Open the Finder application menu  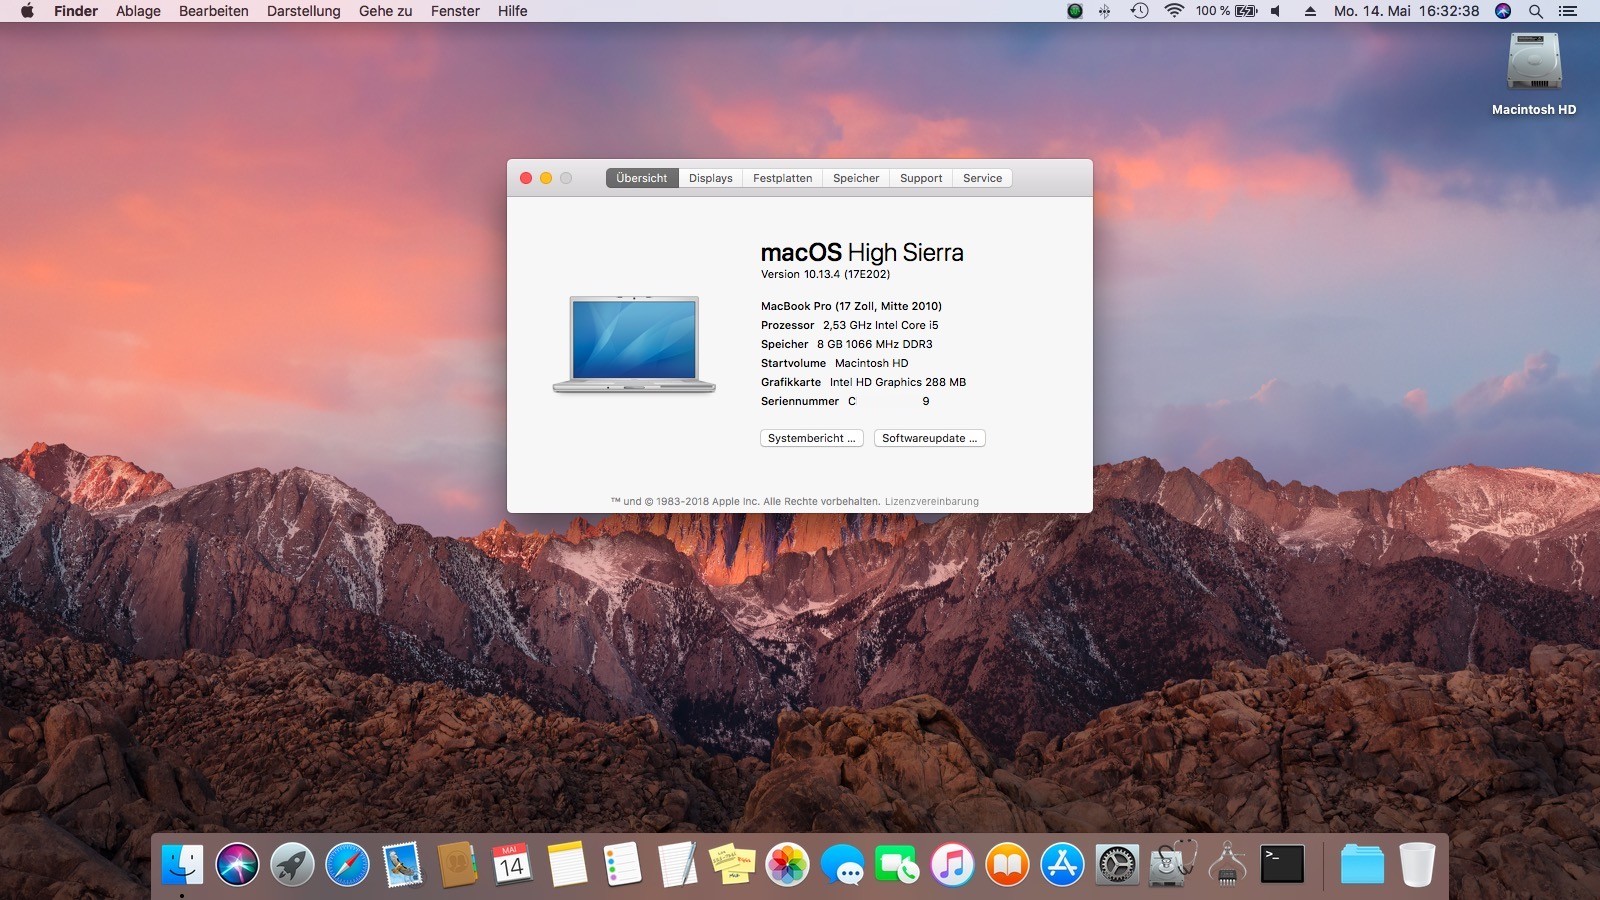[76, 11]
